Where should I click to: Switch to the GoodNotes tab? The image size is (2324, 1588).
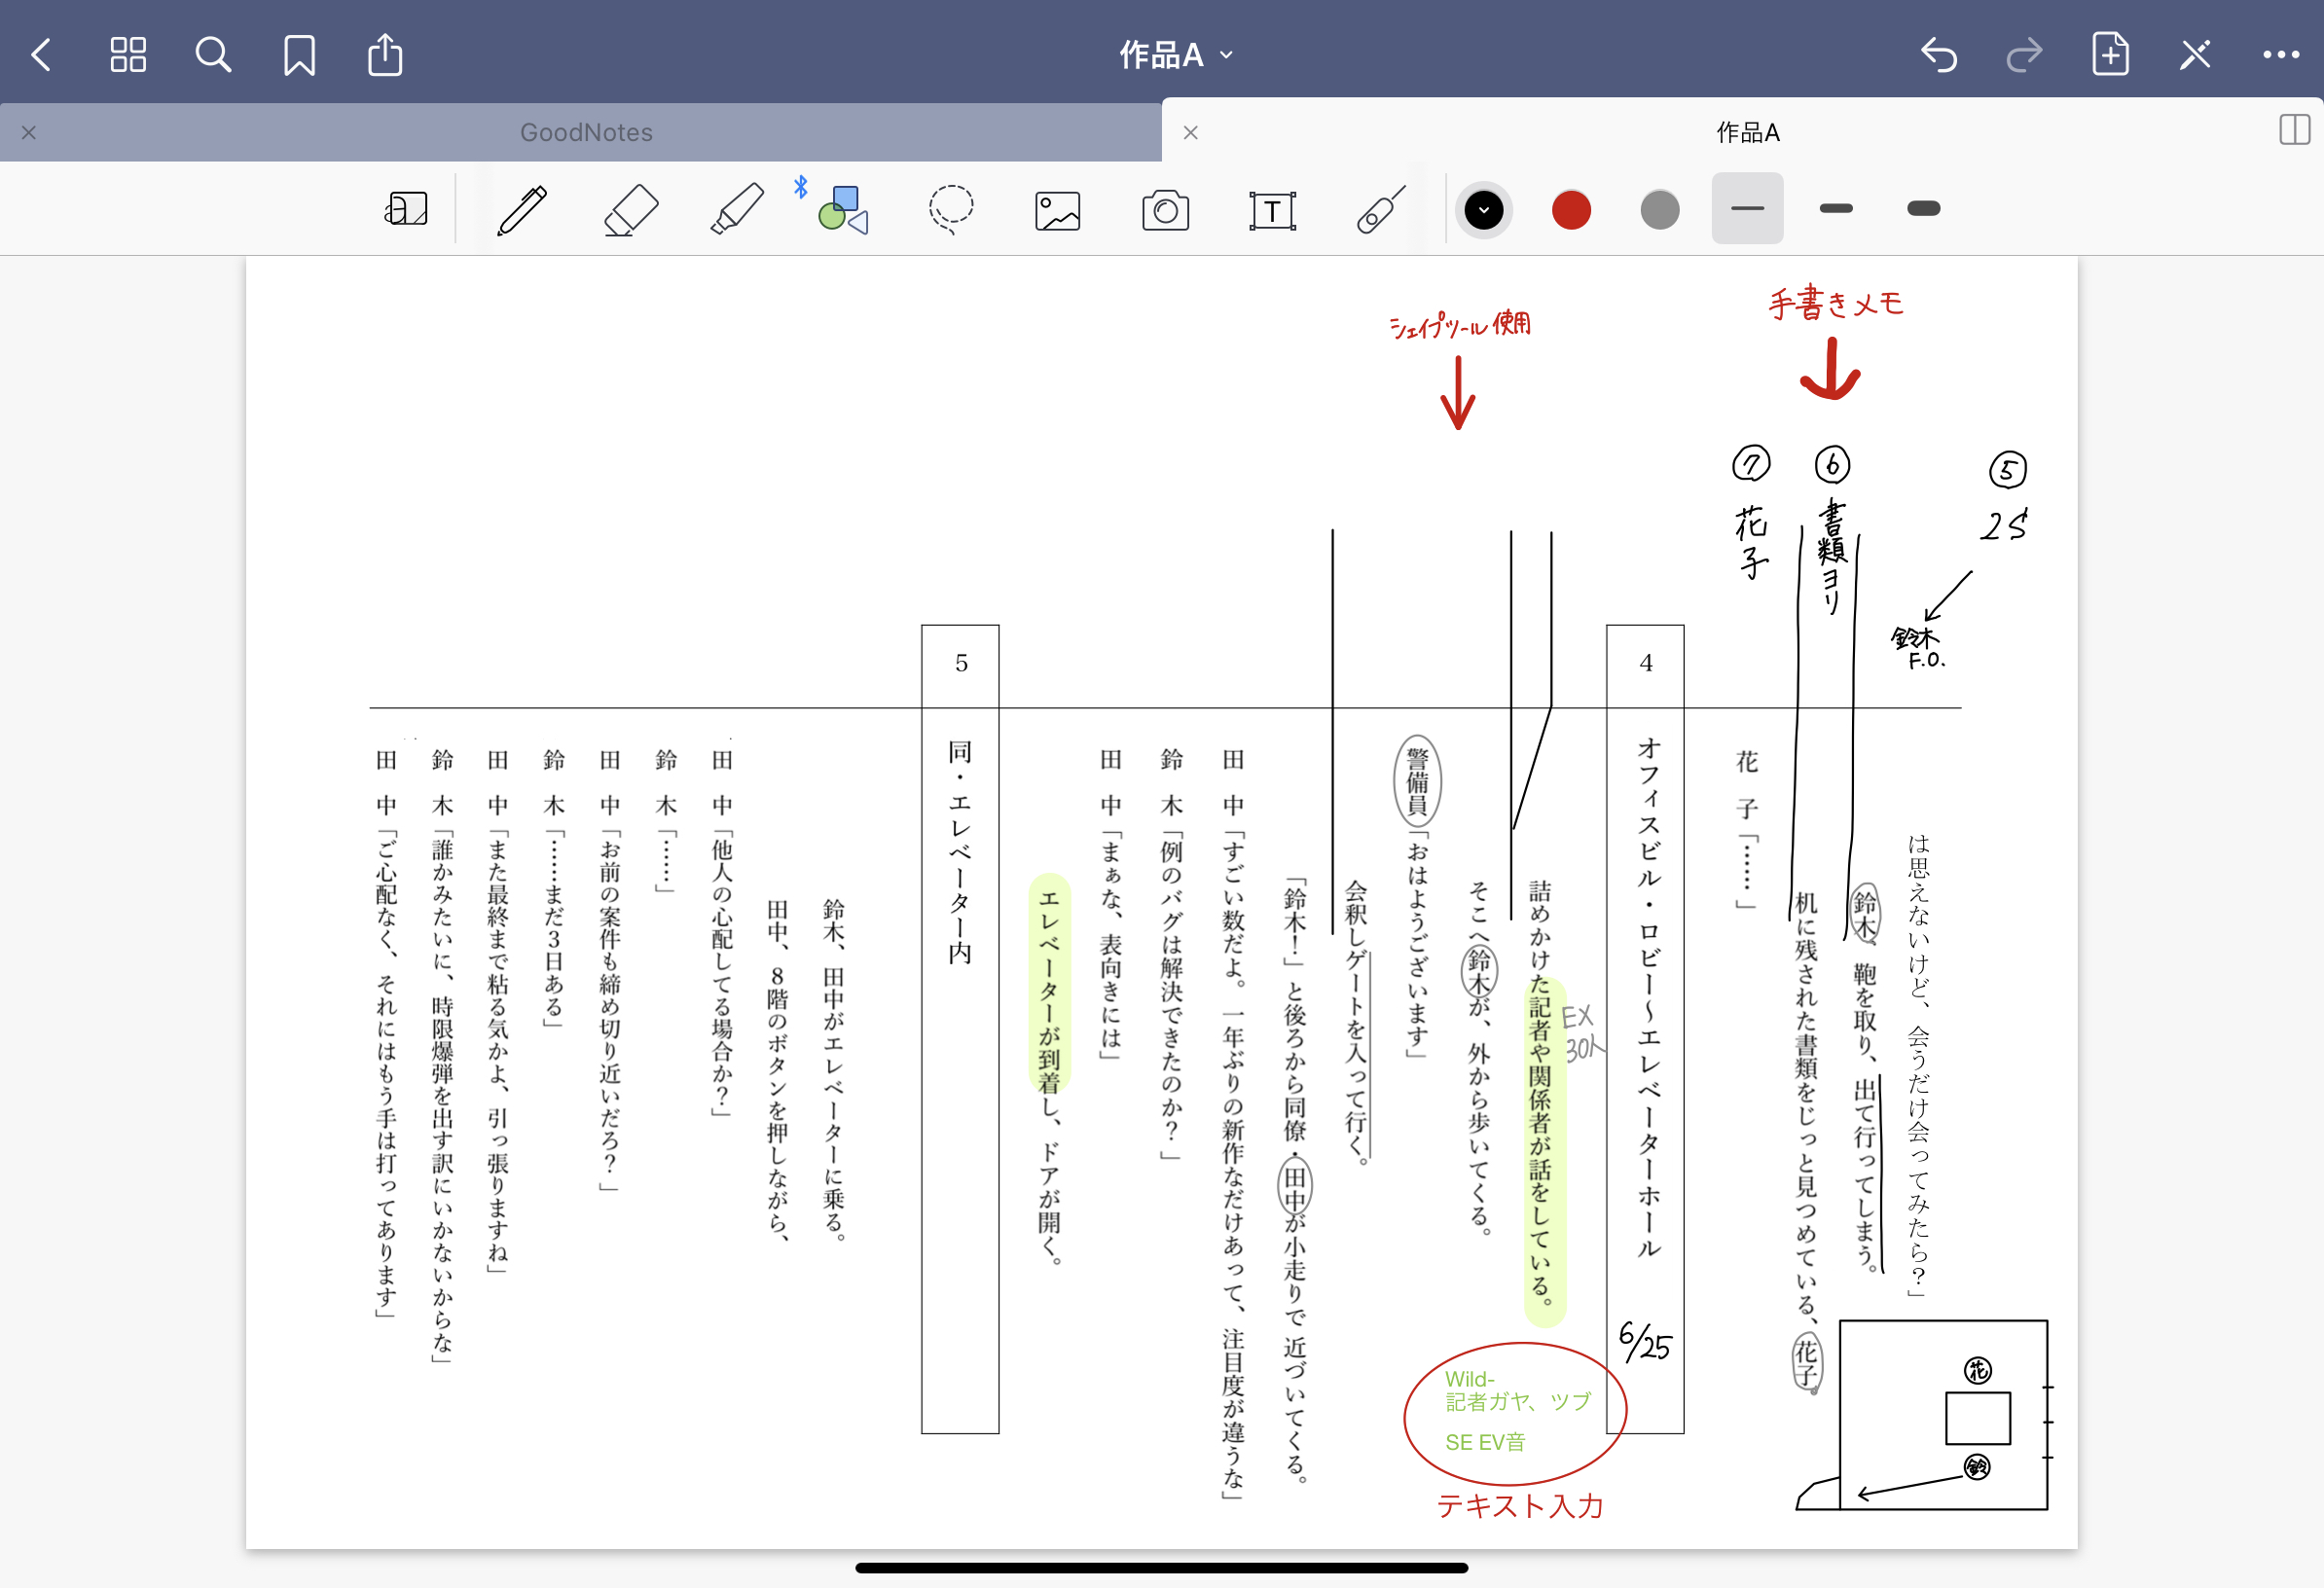(586, 132)
